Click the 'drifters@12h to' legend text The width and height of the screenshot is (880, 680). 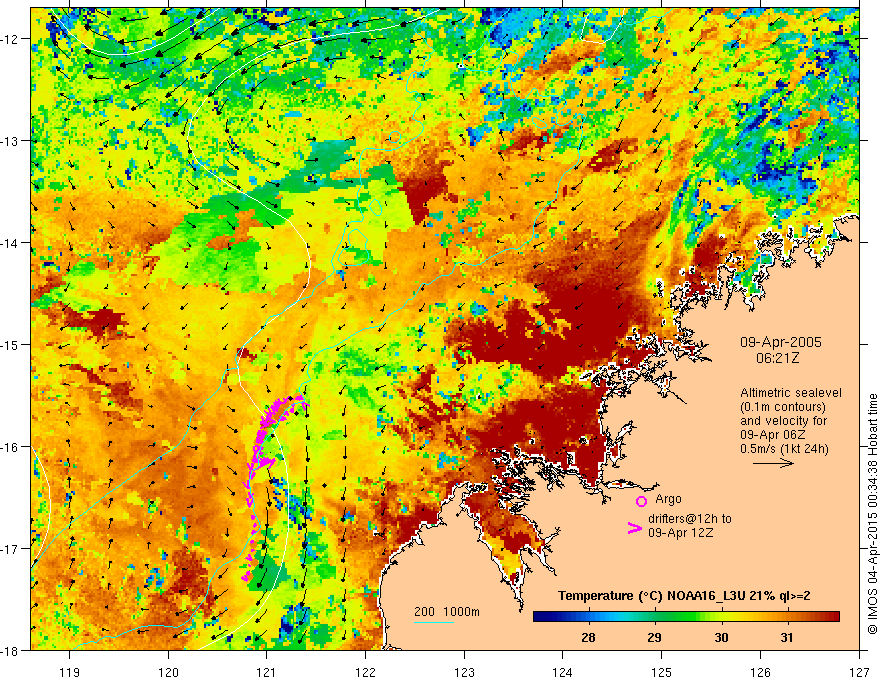point(690,519)
